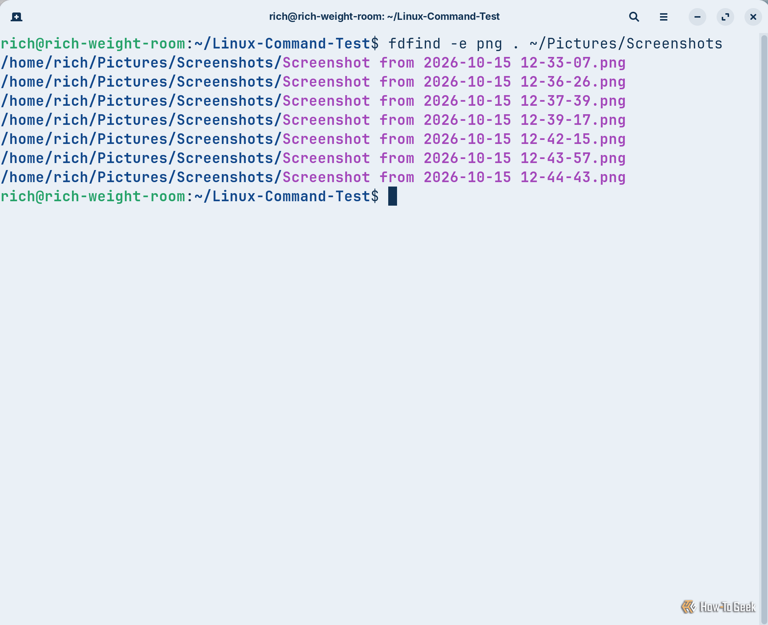This screenshot has height=625, width=768.
Task: Open the terminal search tool
Action: [634, 17]
